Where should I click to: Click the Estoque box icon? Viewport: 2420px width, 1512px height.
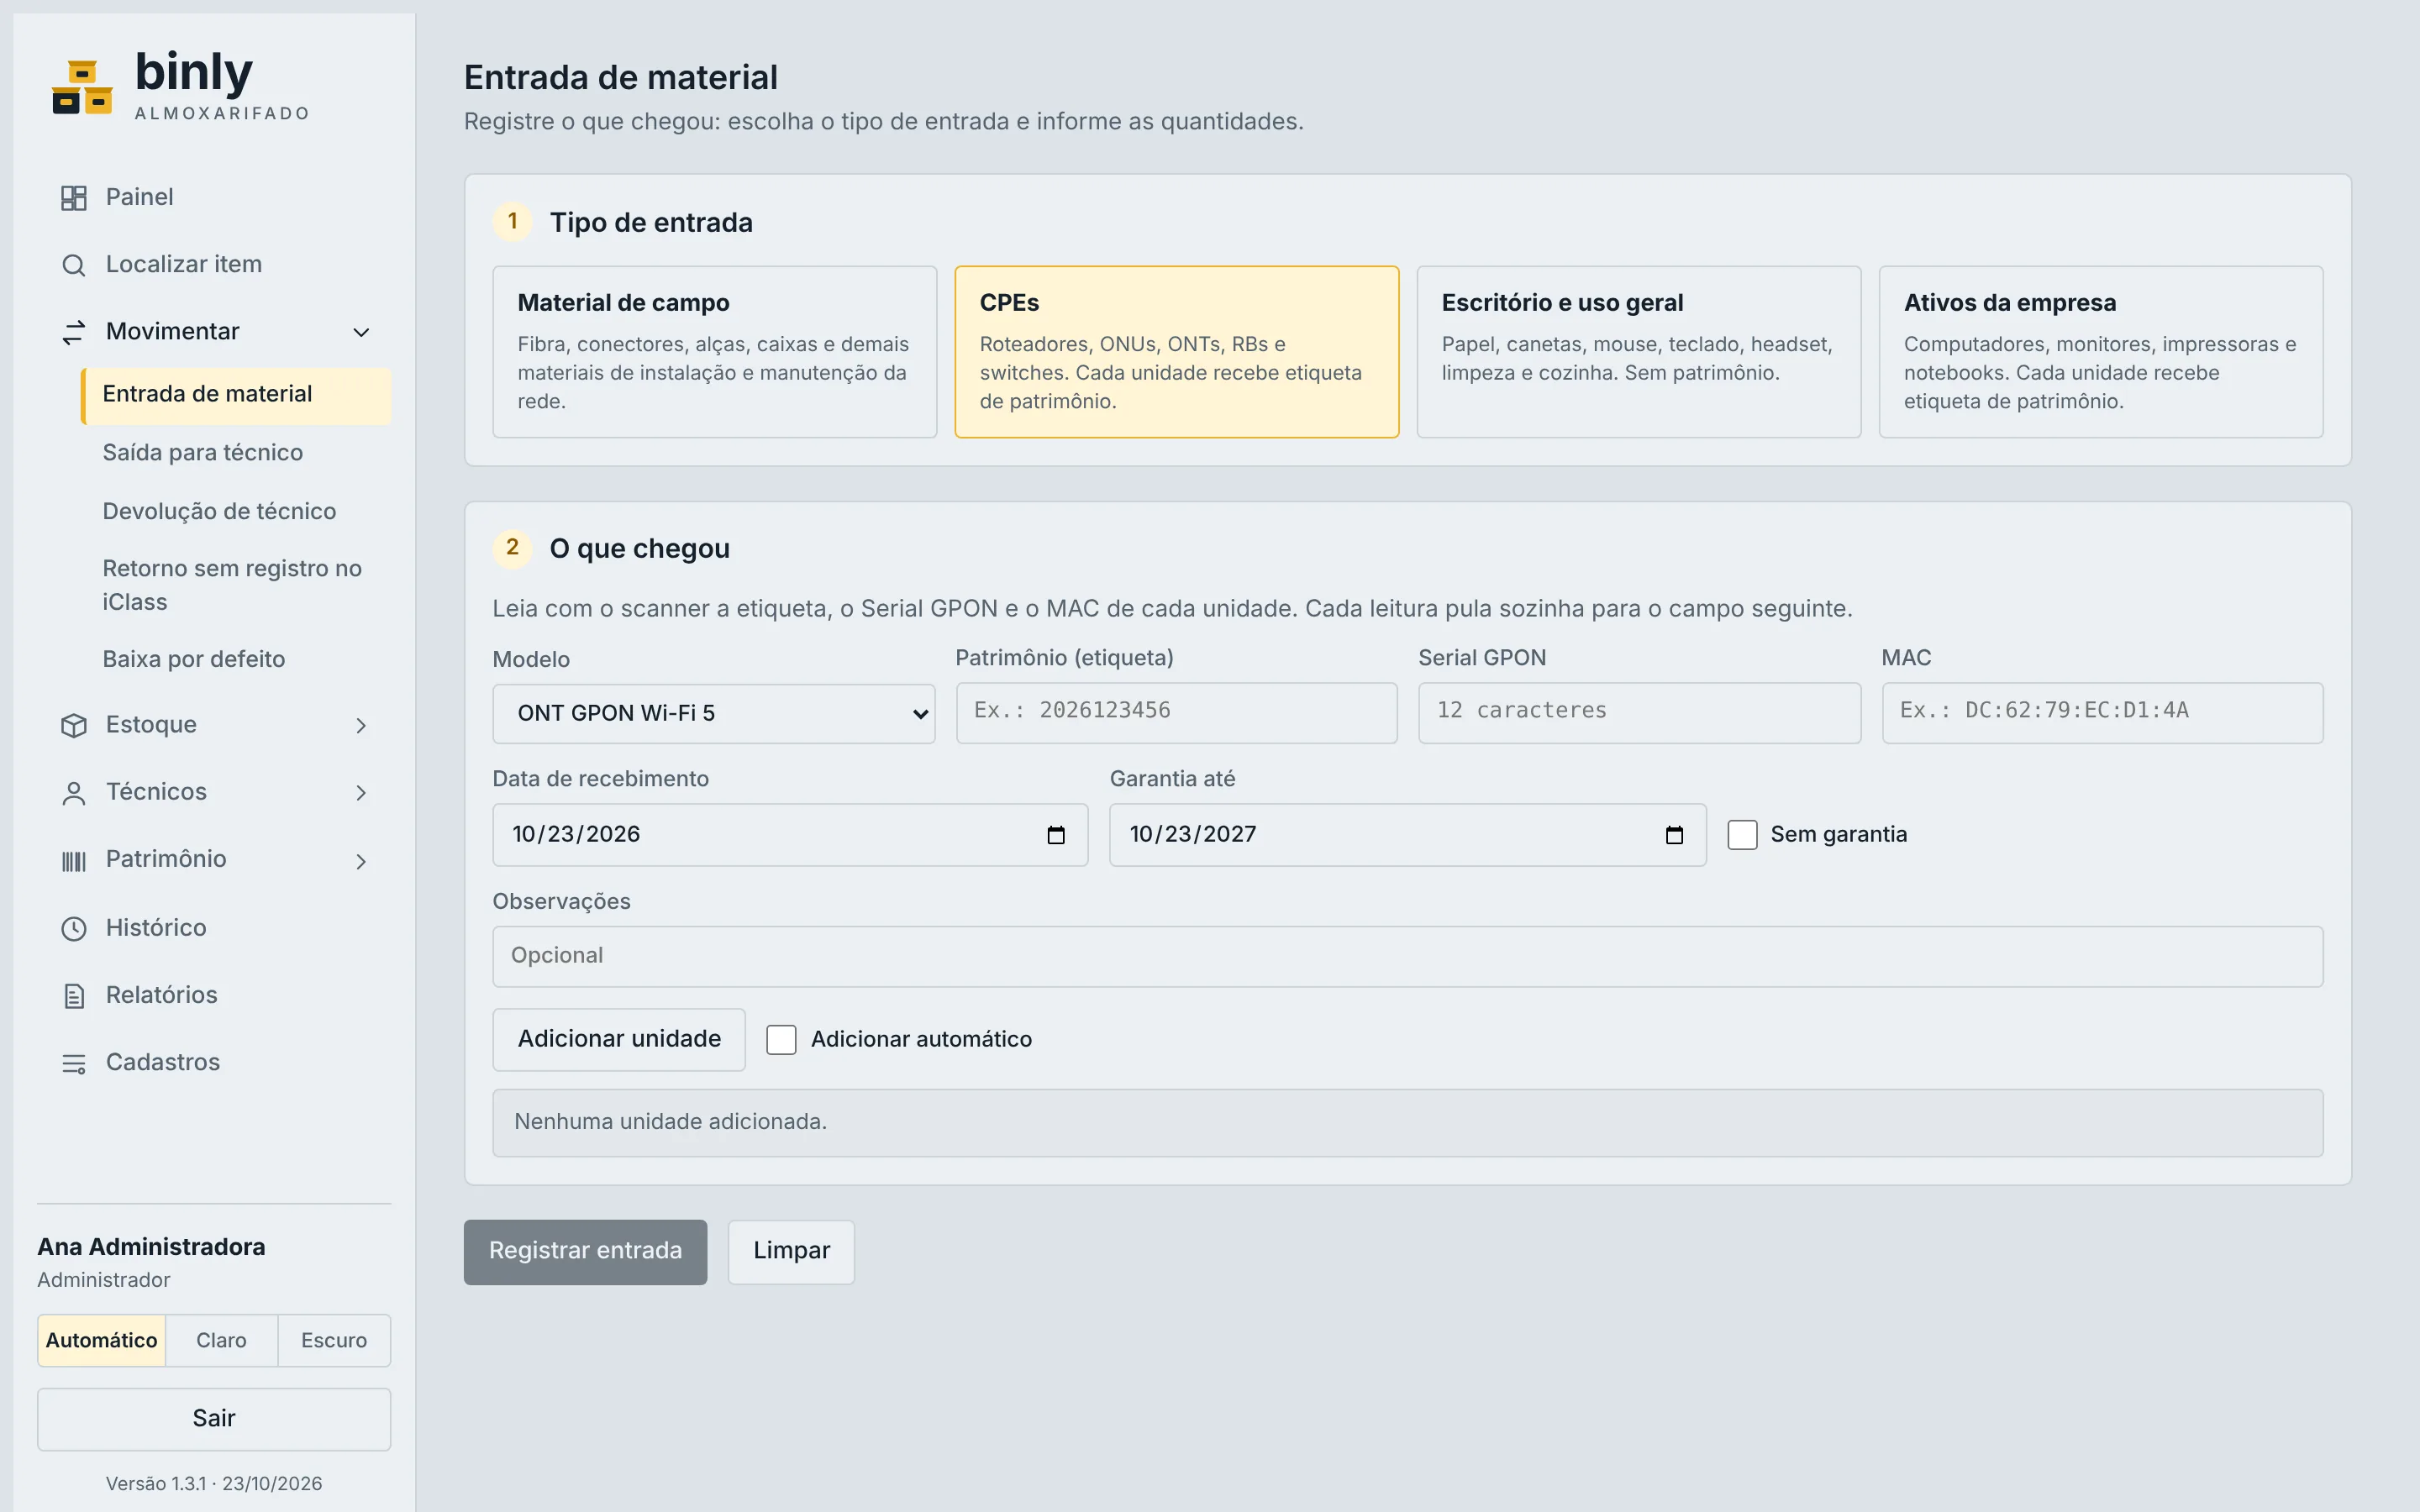pyautogui.click(x=74, y=725)
